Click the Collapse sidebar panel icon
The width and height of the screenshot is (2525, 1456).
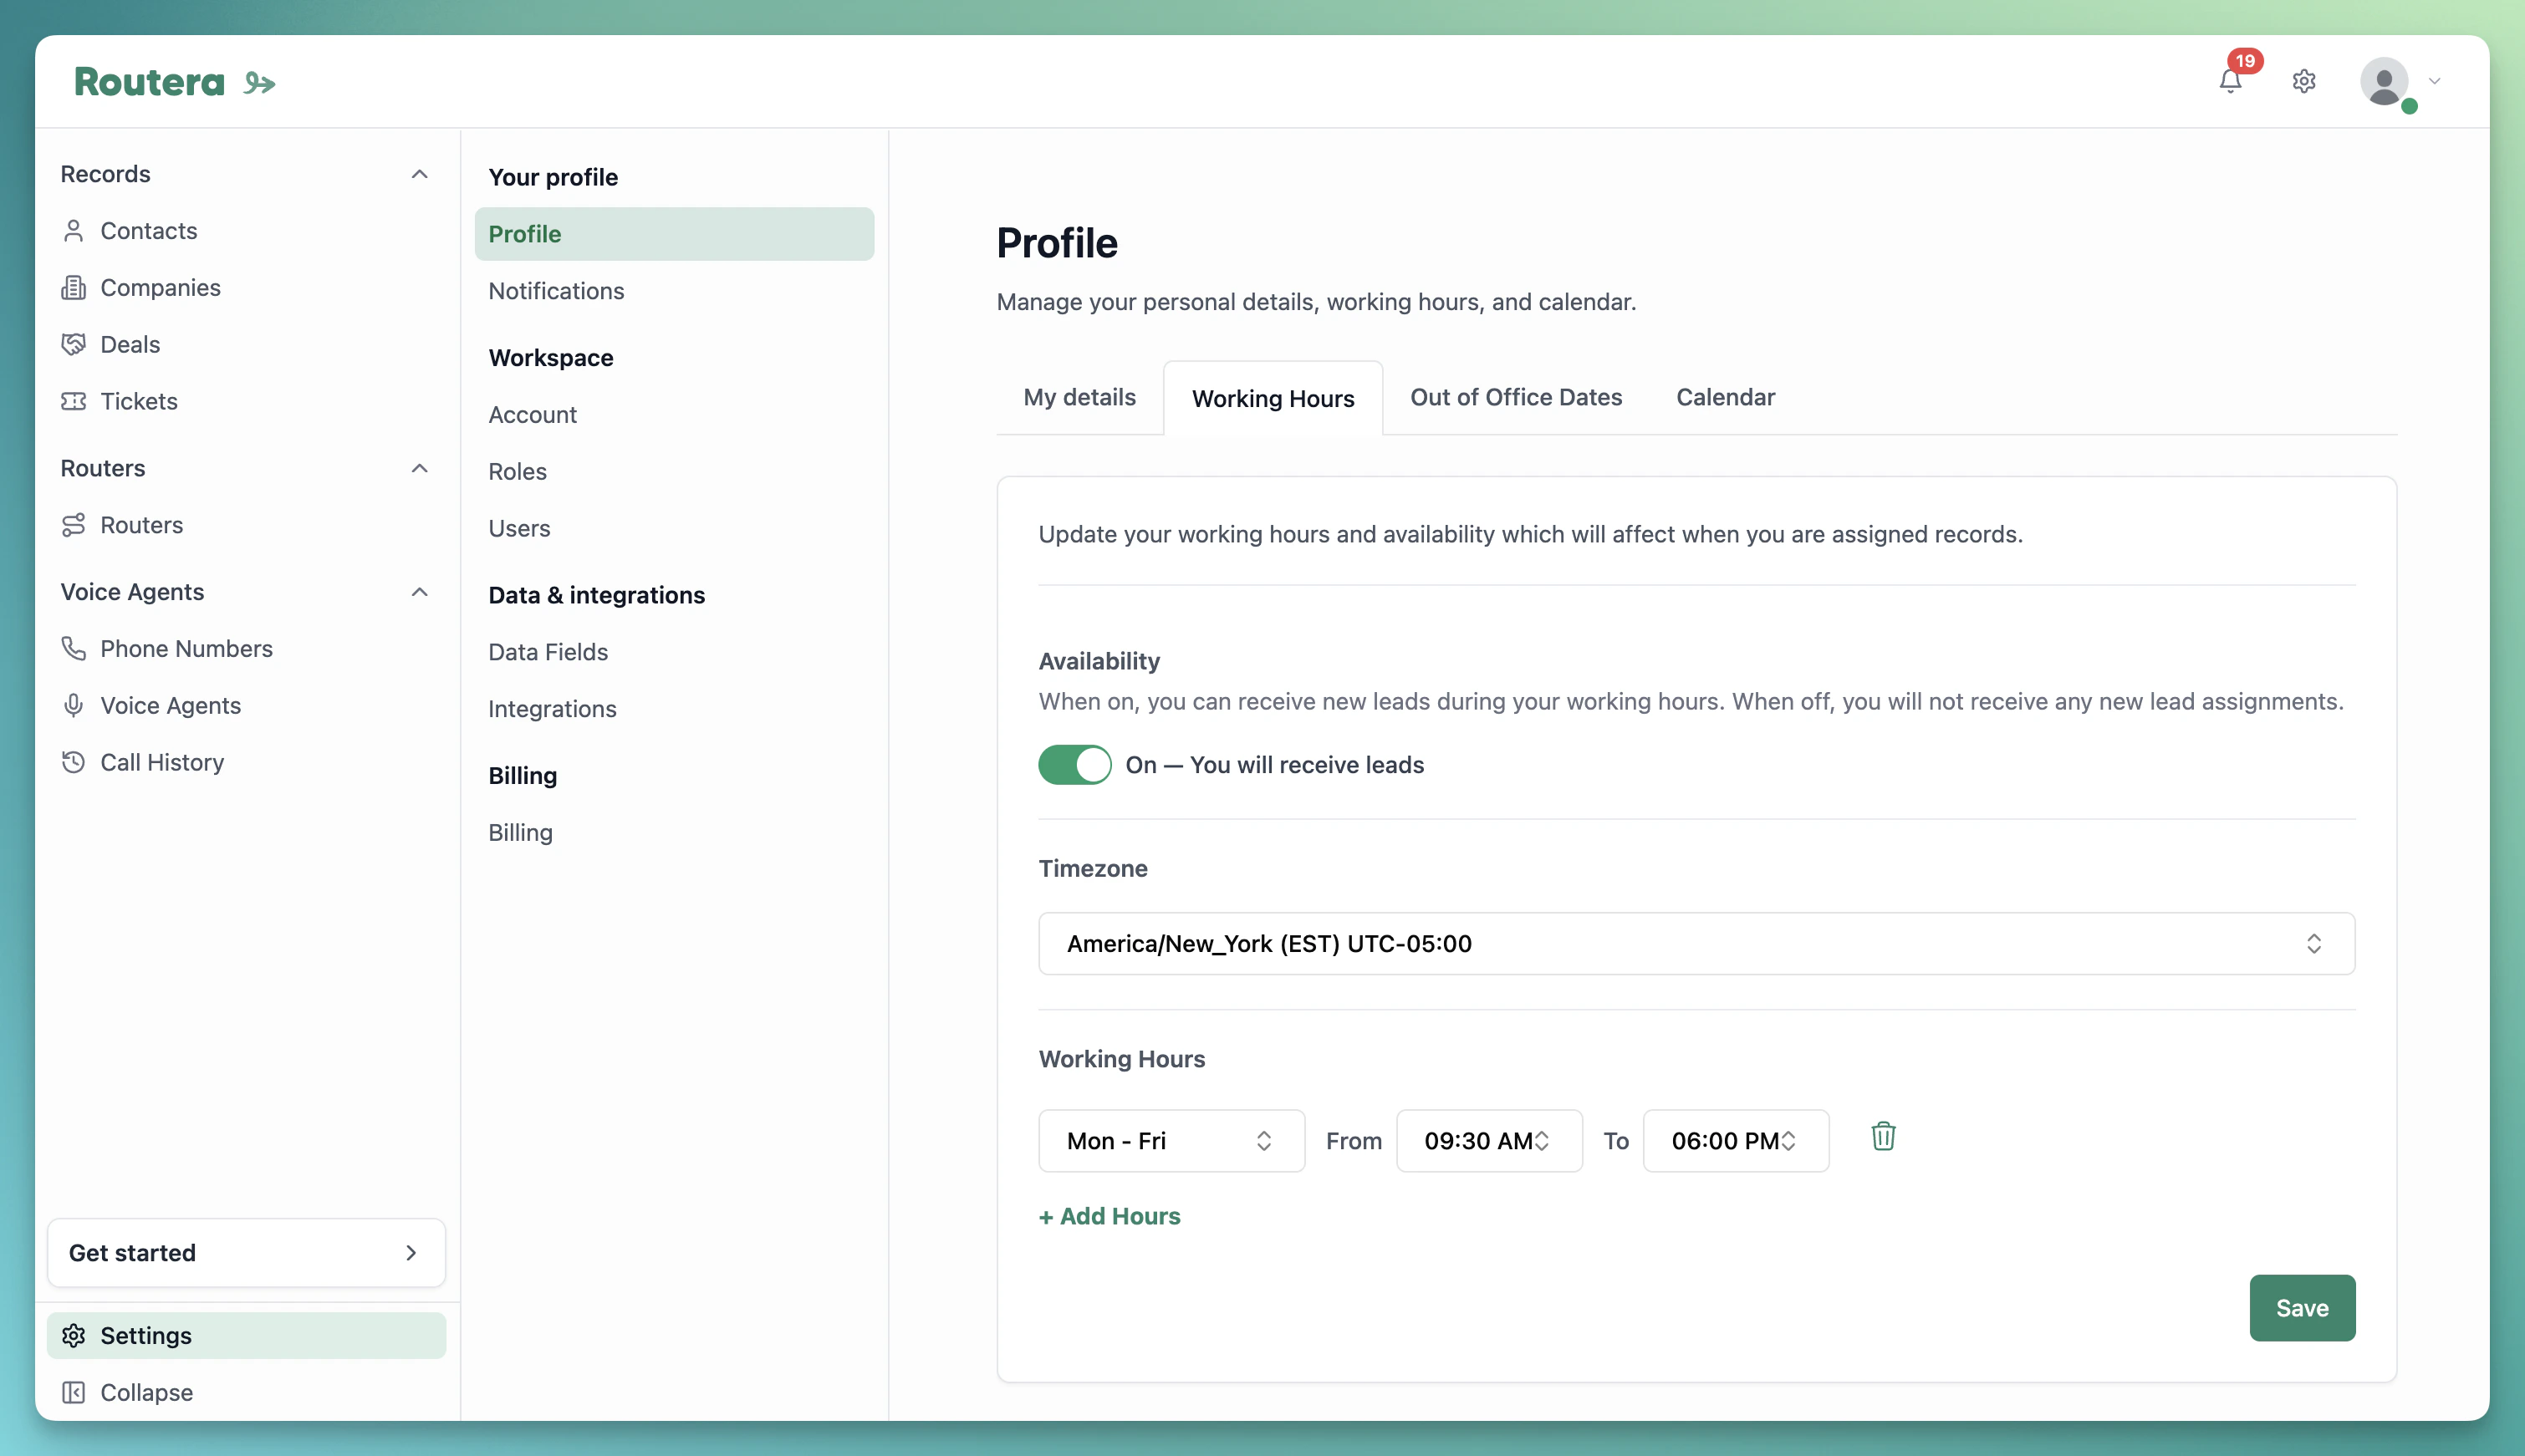73,1392
